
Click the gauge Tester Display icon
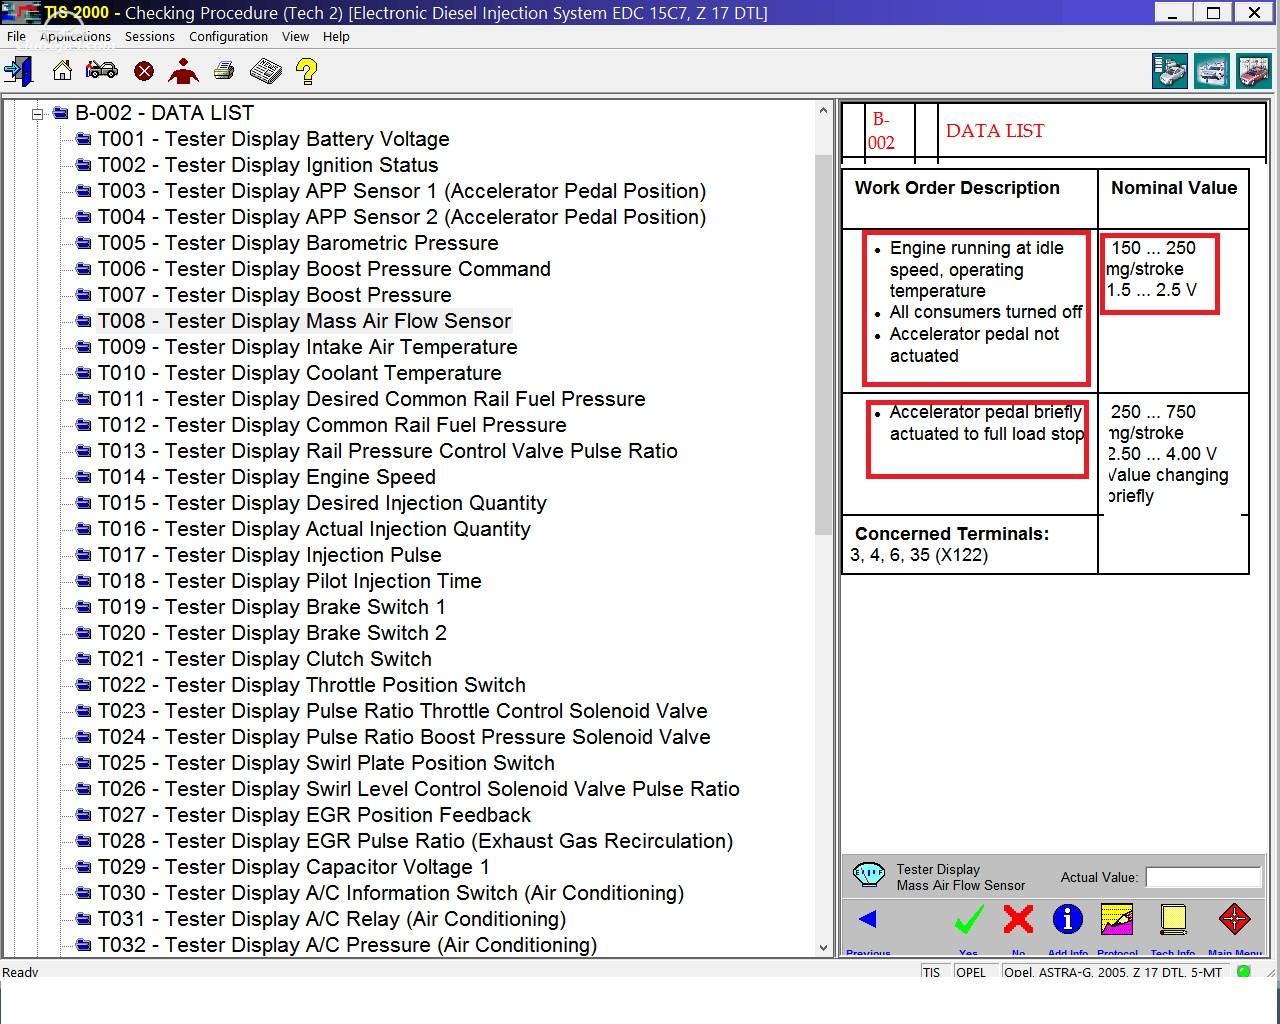pos(869,876)
